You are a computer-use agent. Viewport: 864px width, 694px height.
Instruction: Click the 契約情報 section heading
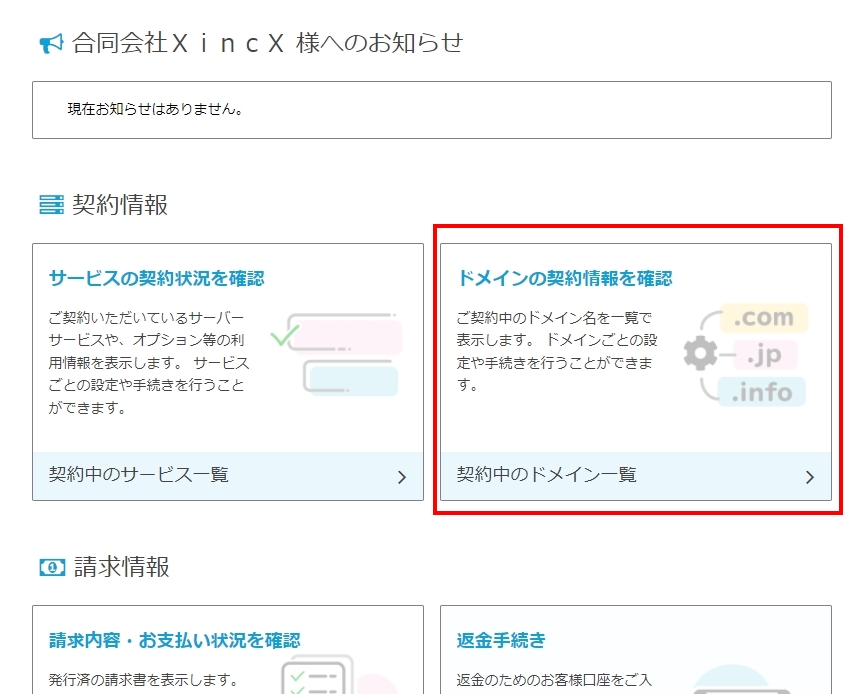tap(120, 205)
